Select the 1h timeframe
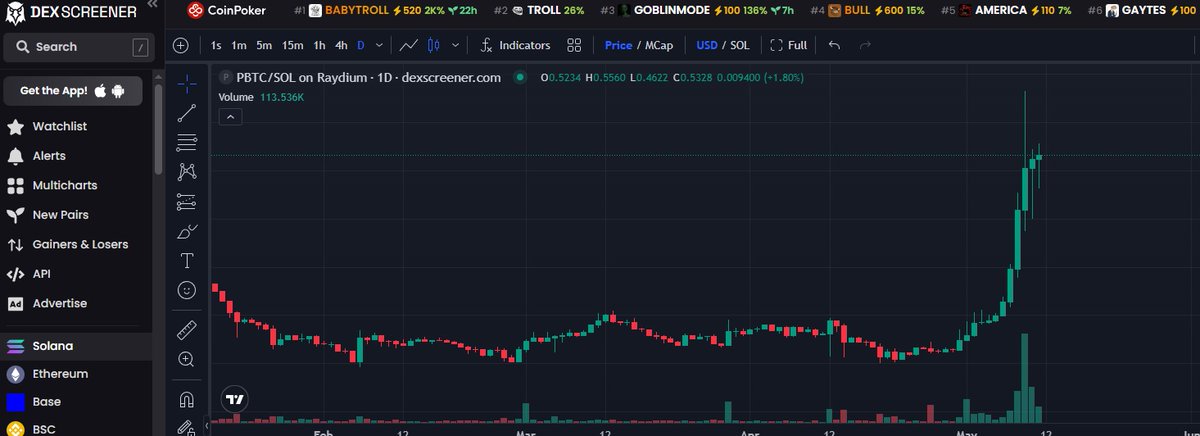The image size is (1200, 436). (x=319, y=45)
